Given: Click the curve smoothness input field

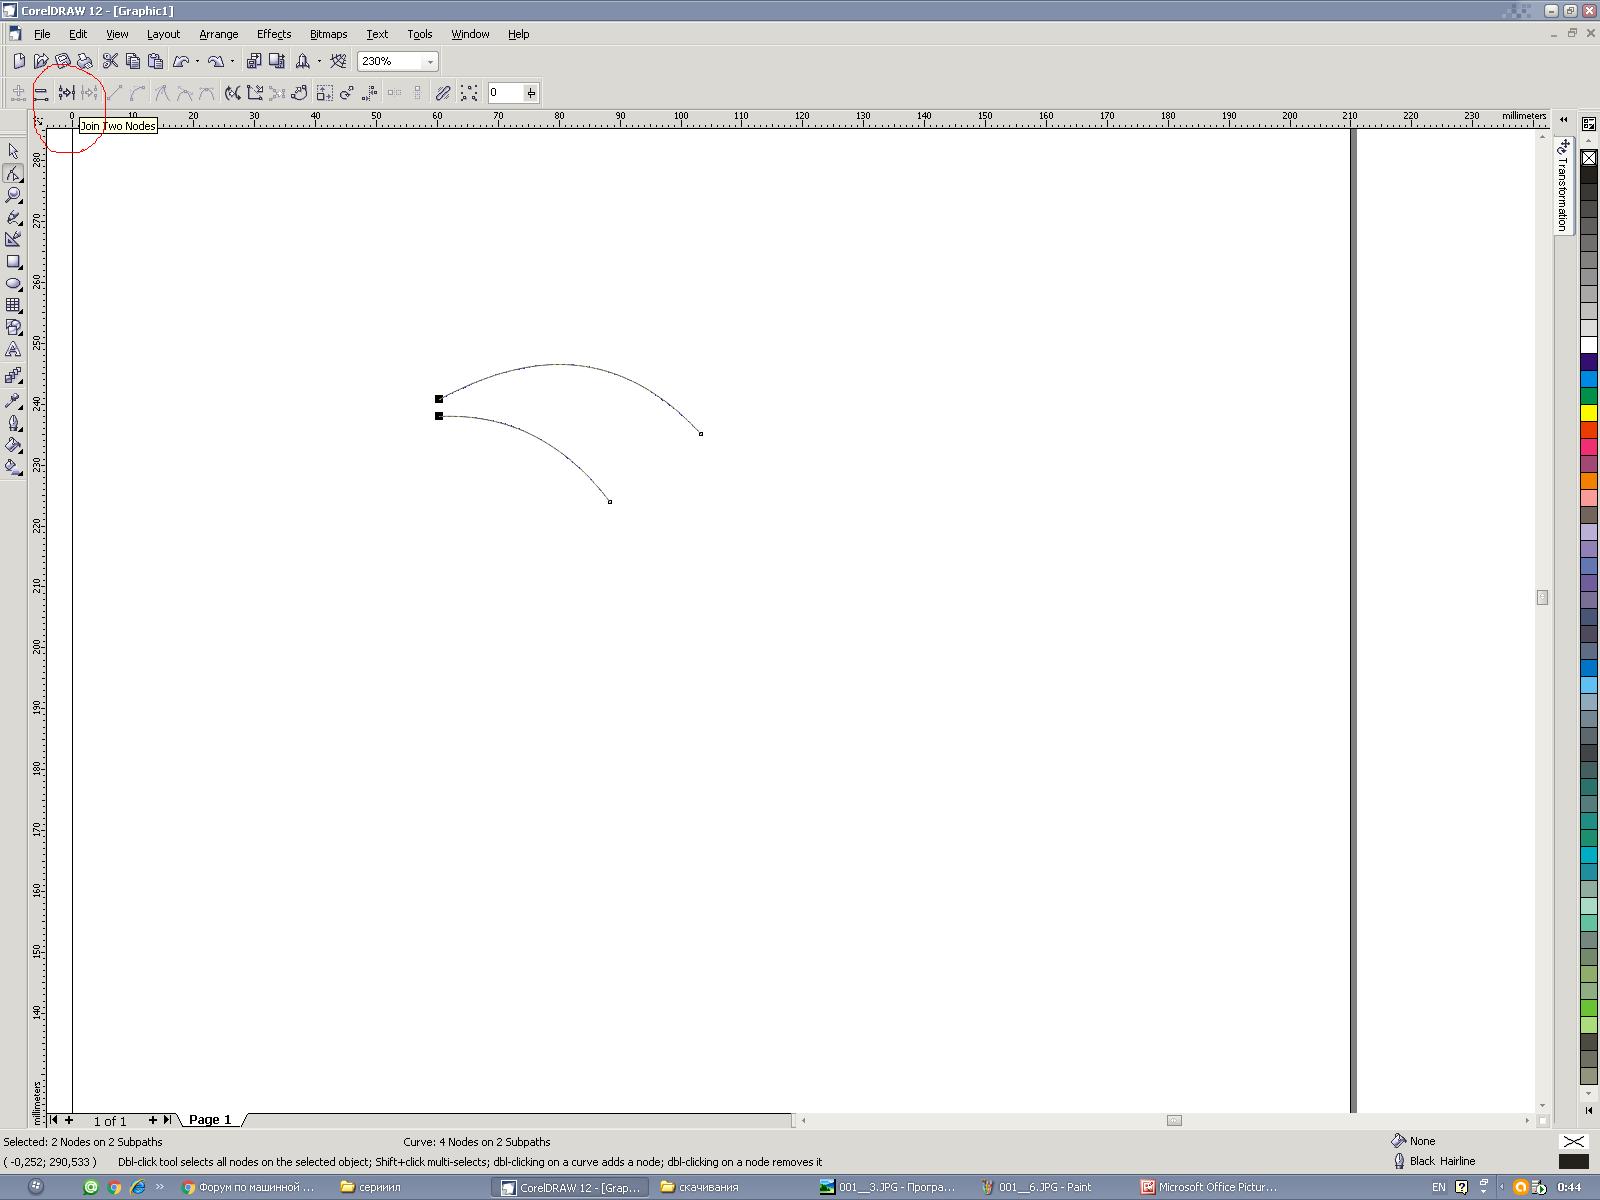Looking at the screenshot, I should [x=506, y=93].
